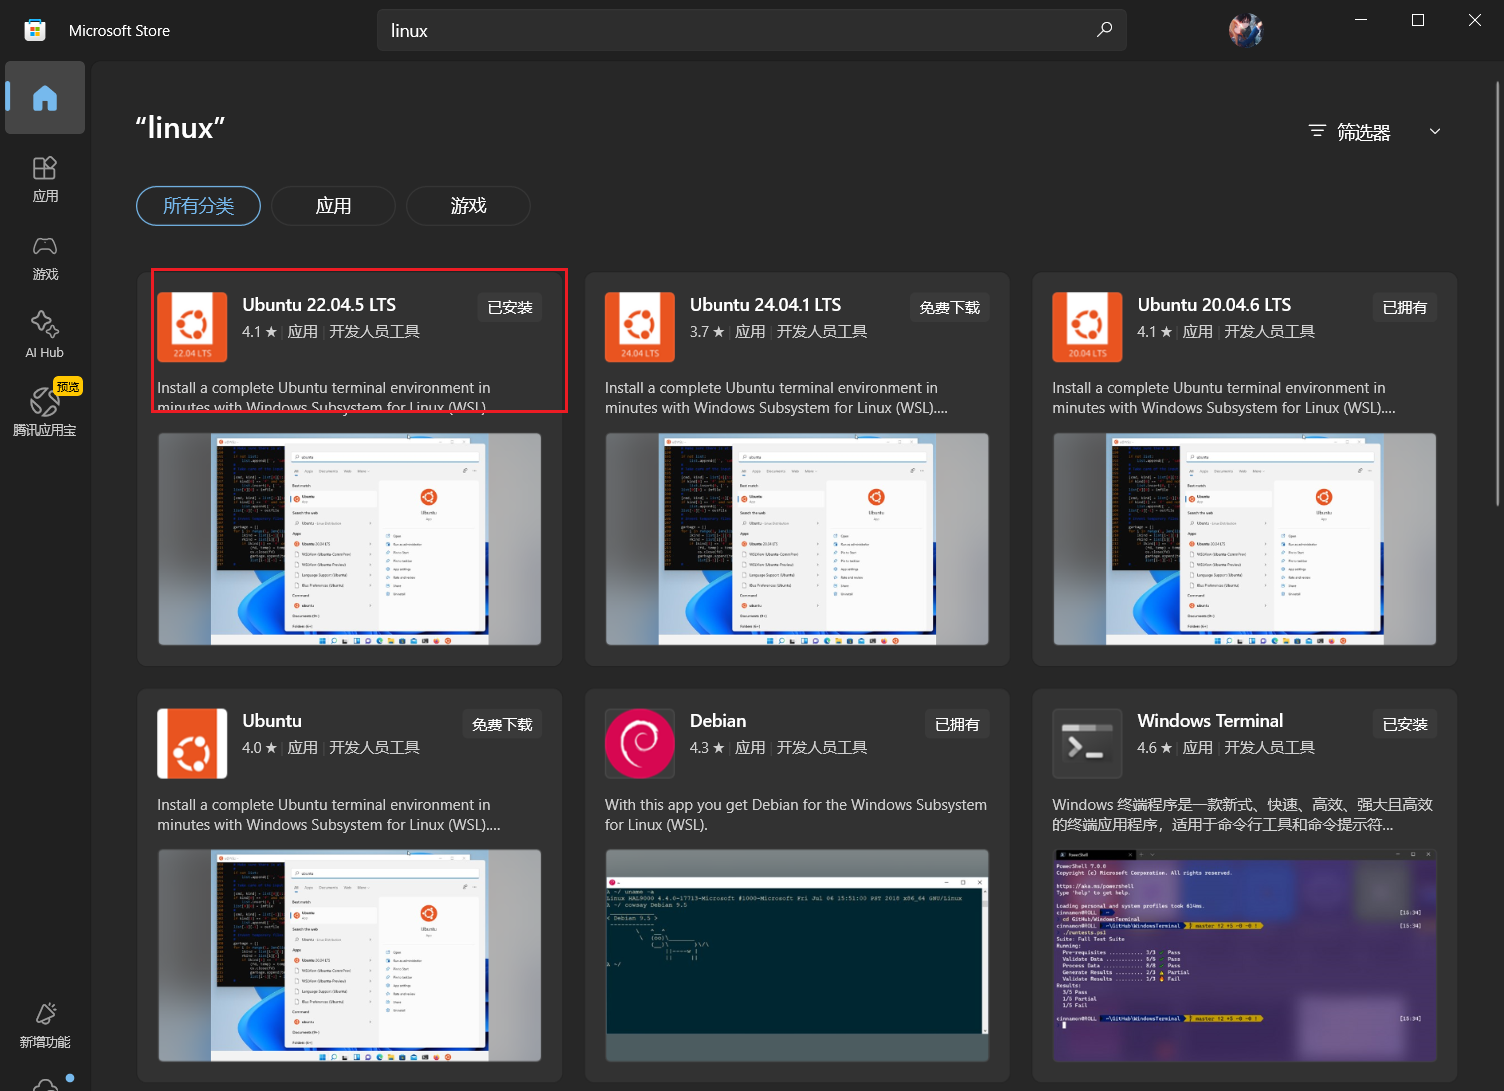The image size is (1504, 1091).
Task: Click the 4.0 ★ rating on plain Ubuntu
Action: (x=259, y=748)
